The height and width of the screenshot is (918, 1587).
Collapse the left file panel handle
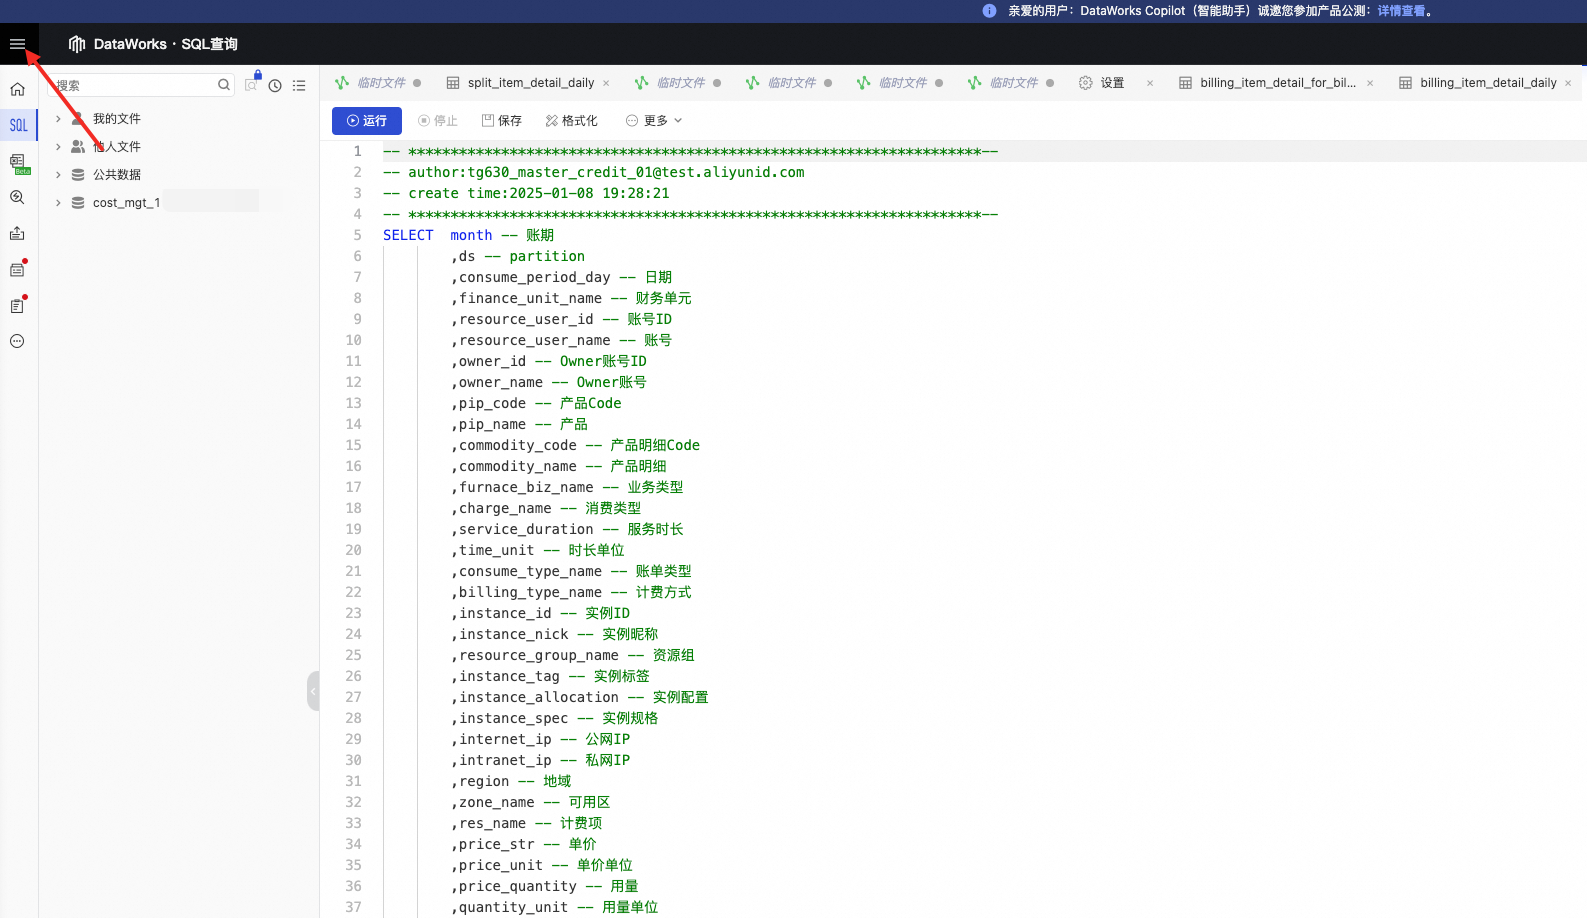313,691
